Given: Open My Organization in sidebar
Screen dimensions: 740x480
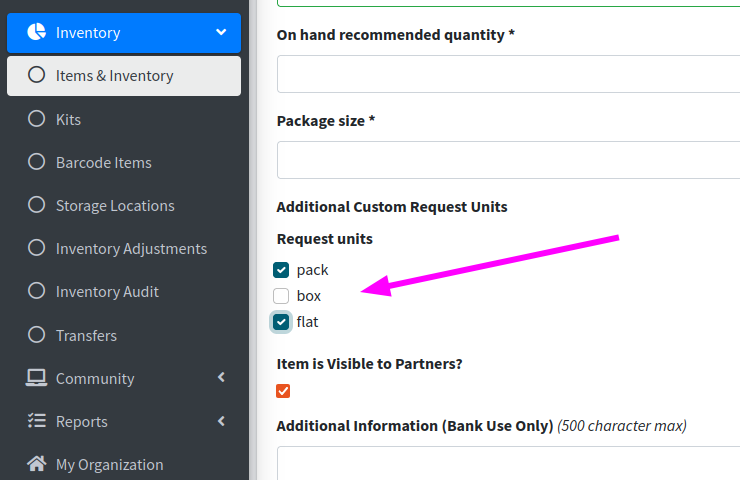Looking at the screenshot, I should pyautogui.click(x=124, y=464).
